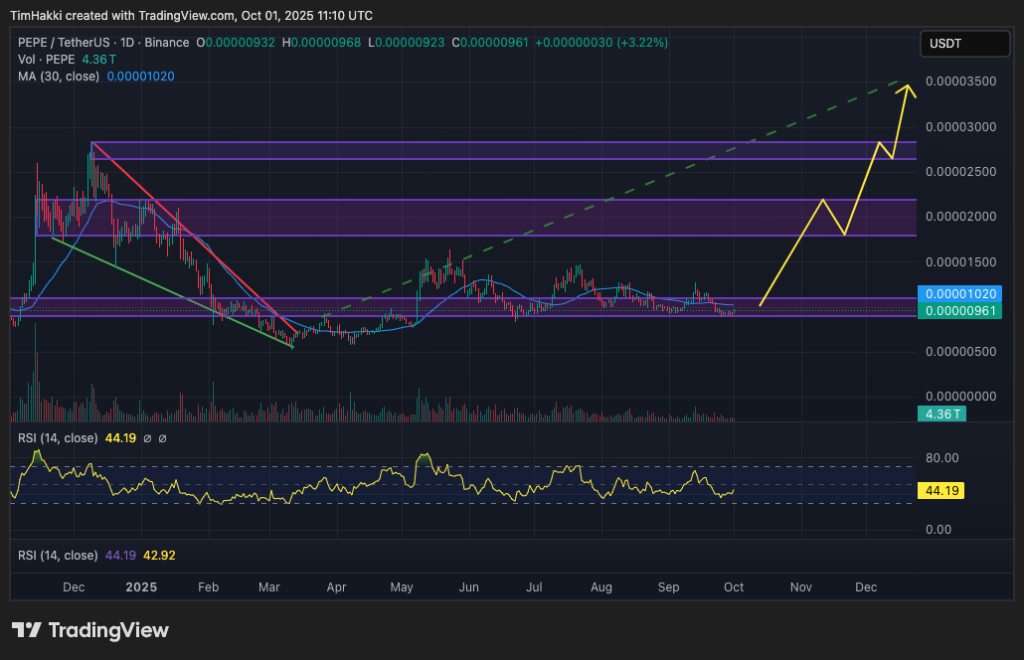Click the yellow 42.92 RSI legend value

click(159, 555)
